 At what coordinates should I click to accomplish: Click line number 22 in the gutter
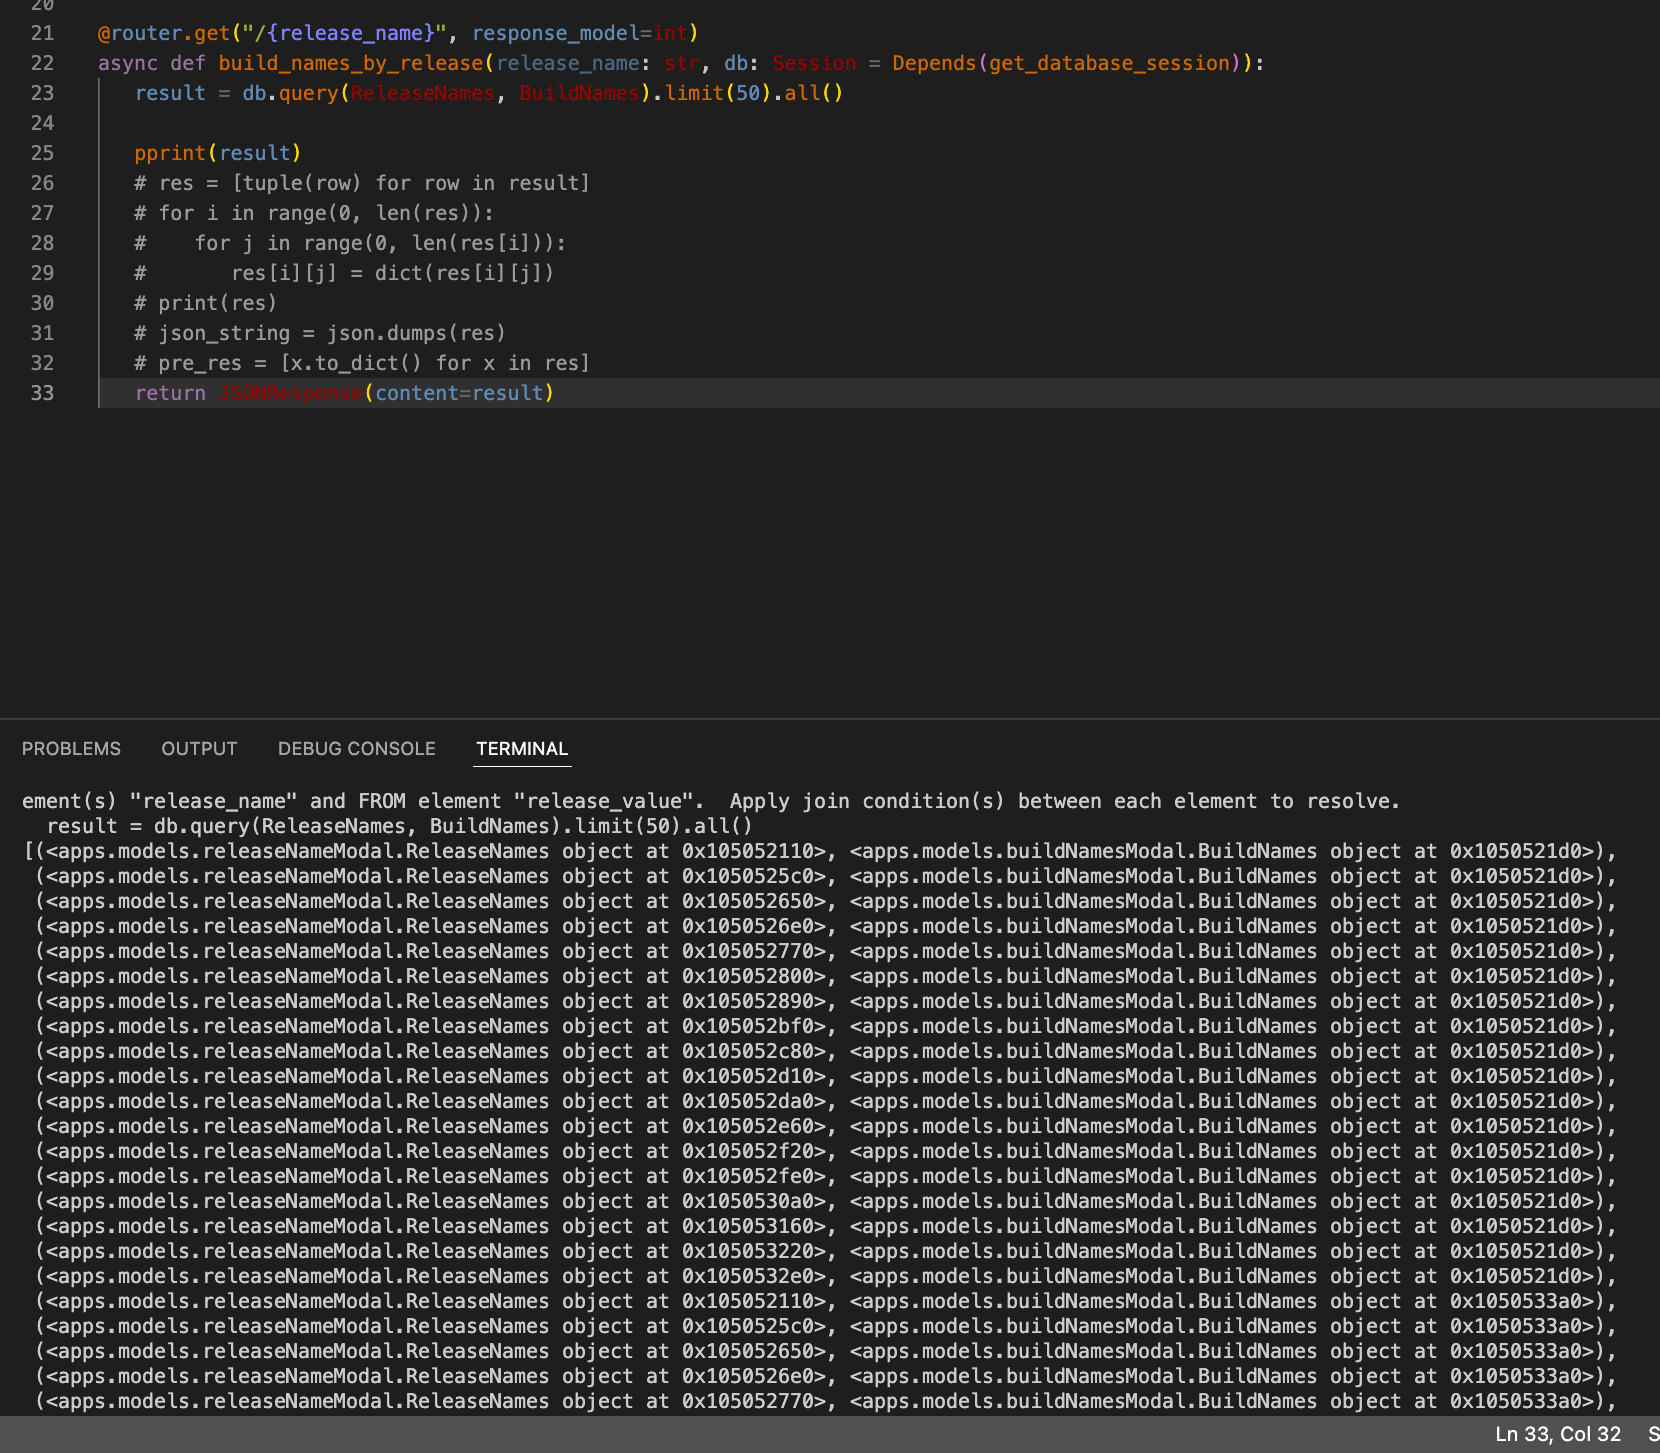[x=42, y=63]
